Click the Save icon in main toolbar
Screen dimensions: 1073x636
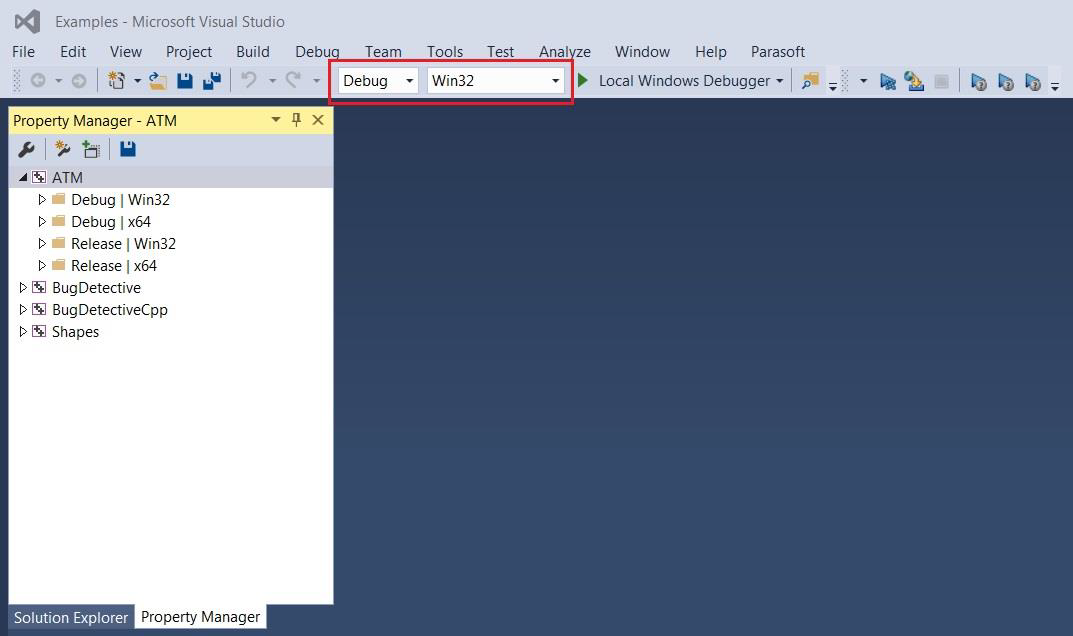point(185,81)
